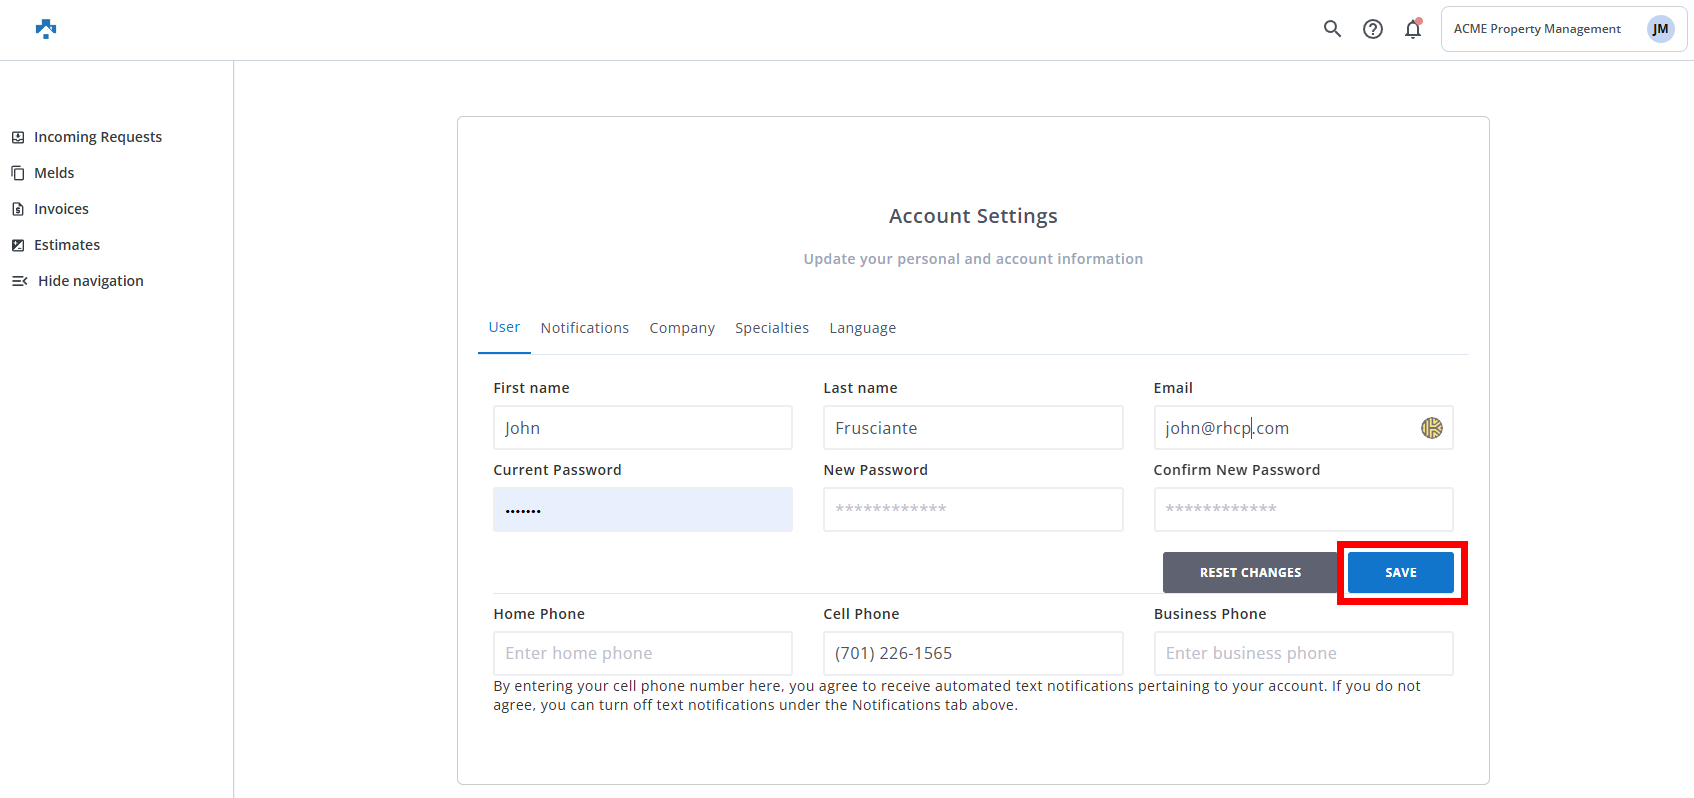Focus the New Password field
Screen dimensions: 1694x798
click(x=972, y=509)
